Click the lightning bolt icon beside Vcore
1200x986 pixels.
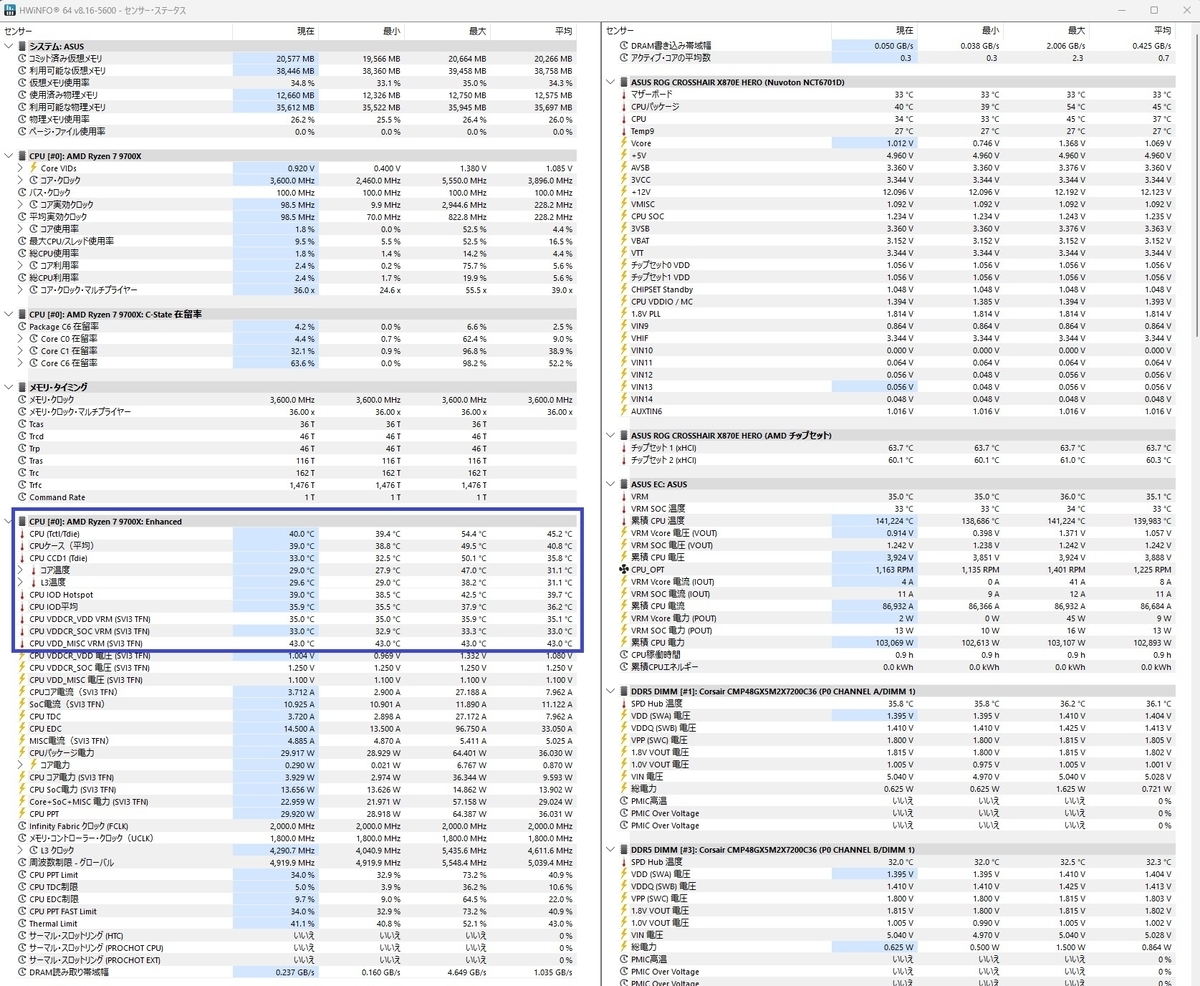pyautogui.click(x=624, y=143)
